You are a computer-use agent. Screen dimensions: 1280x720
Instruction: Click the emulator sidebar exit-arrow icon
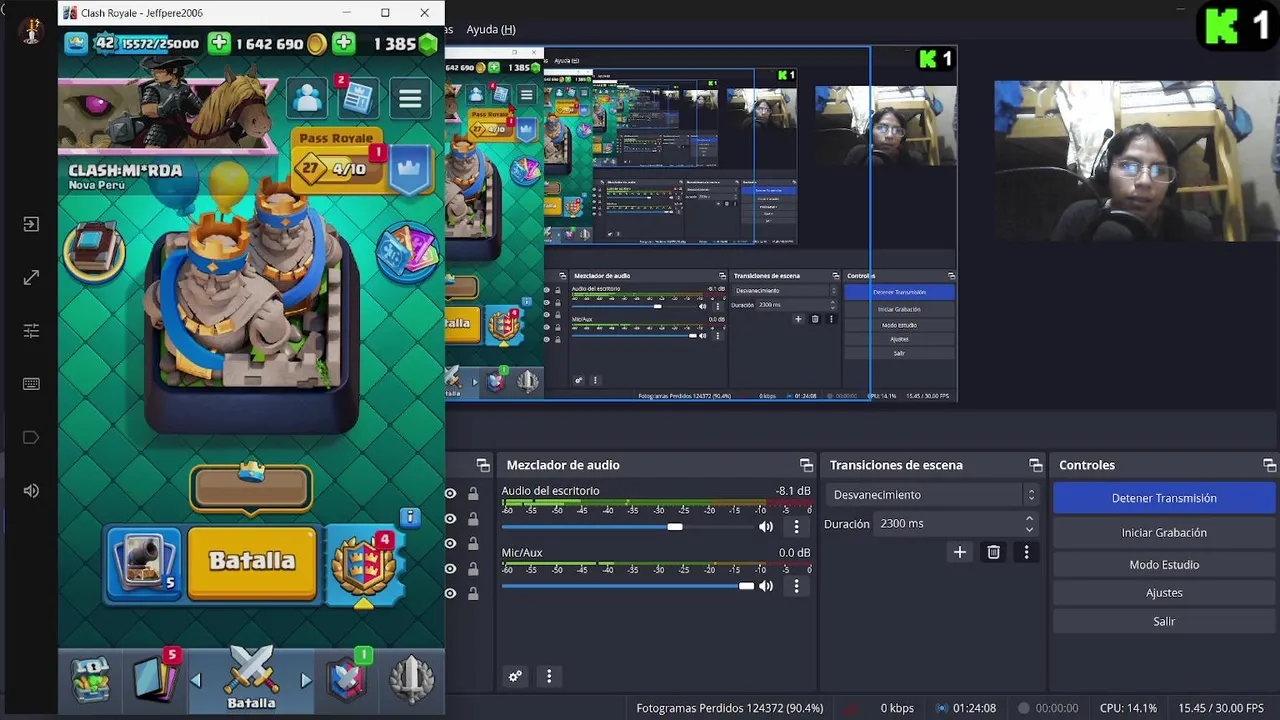pos(31,224)
